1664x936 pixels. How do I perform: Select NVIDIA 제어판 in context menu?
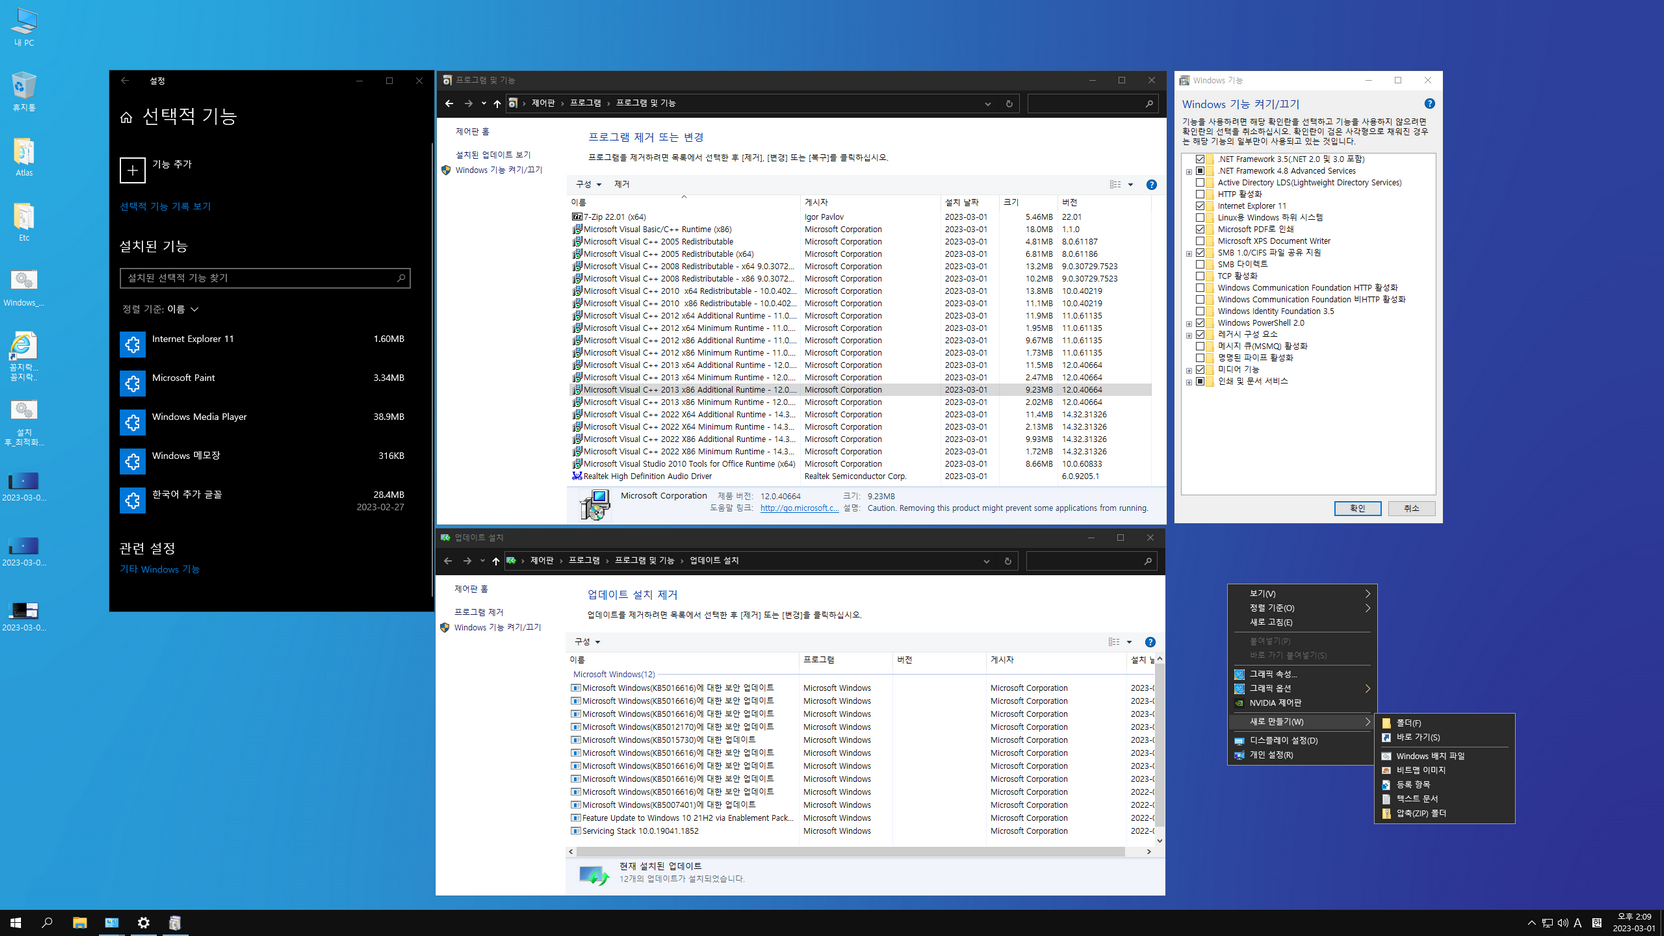point(1302,703)
